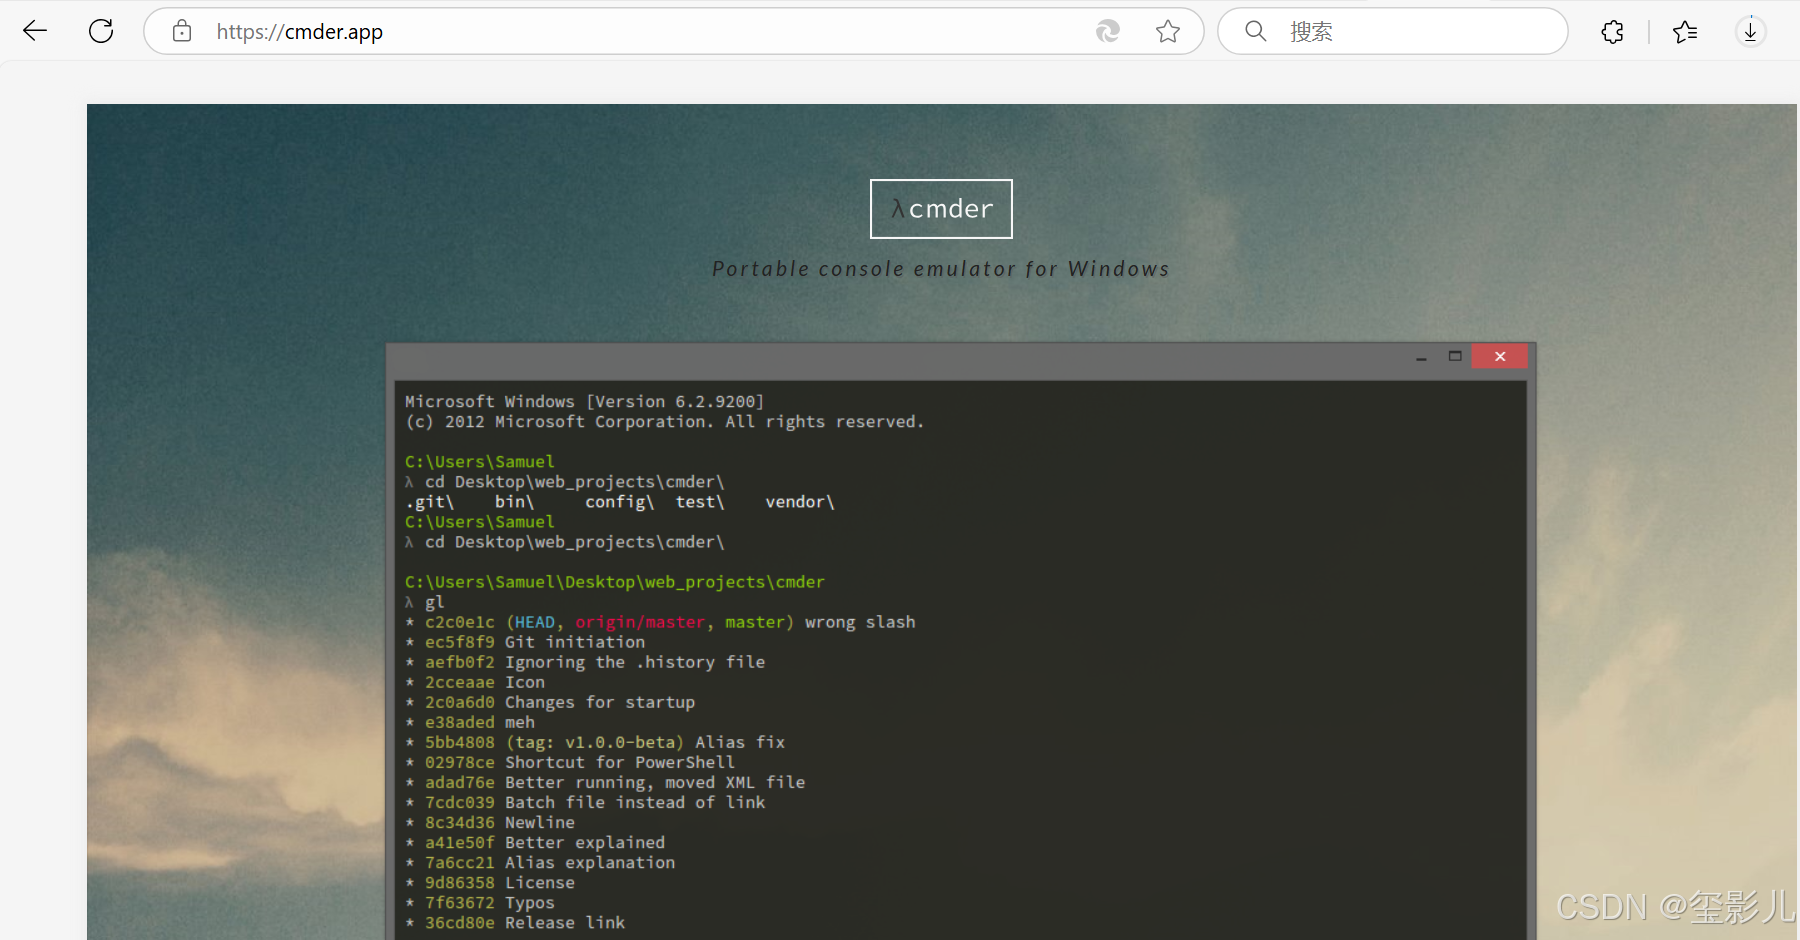
Task: Go back using the browser back arrow
Action: pos(35,31)
